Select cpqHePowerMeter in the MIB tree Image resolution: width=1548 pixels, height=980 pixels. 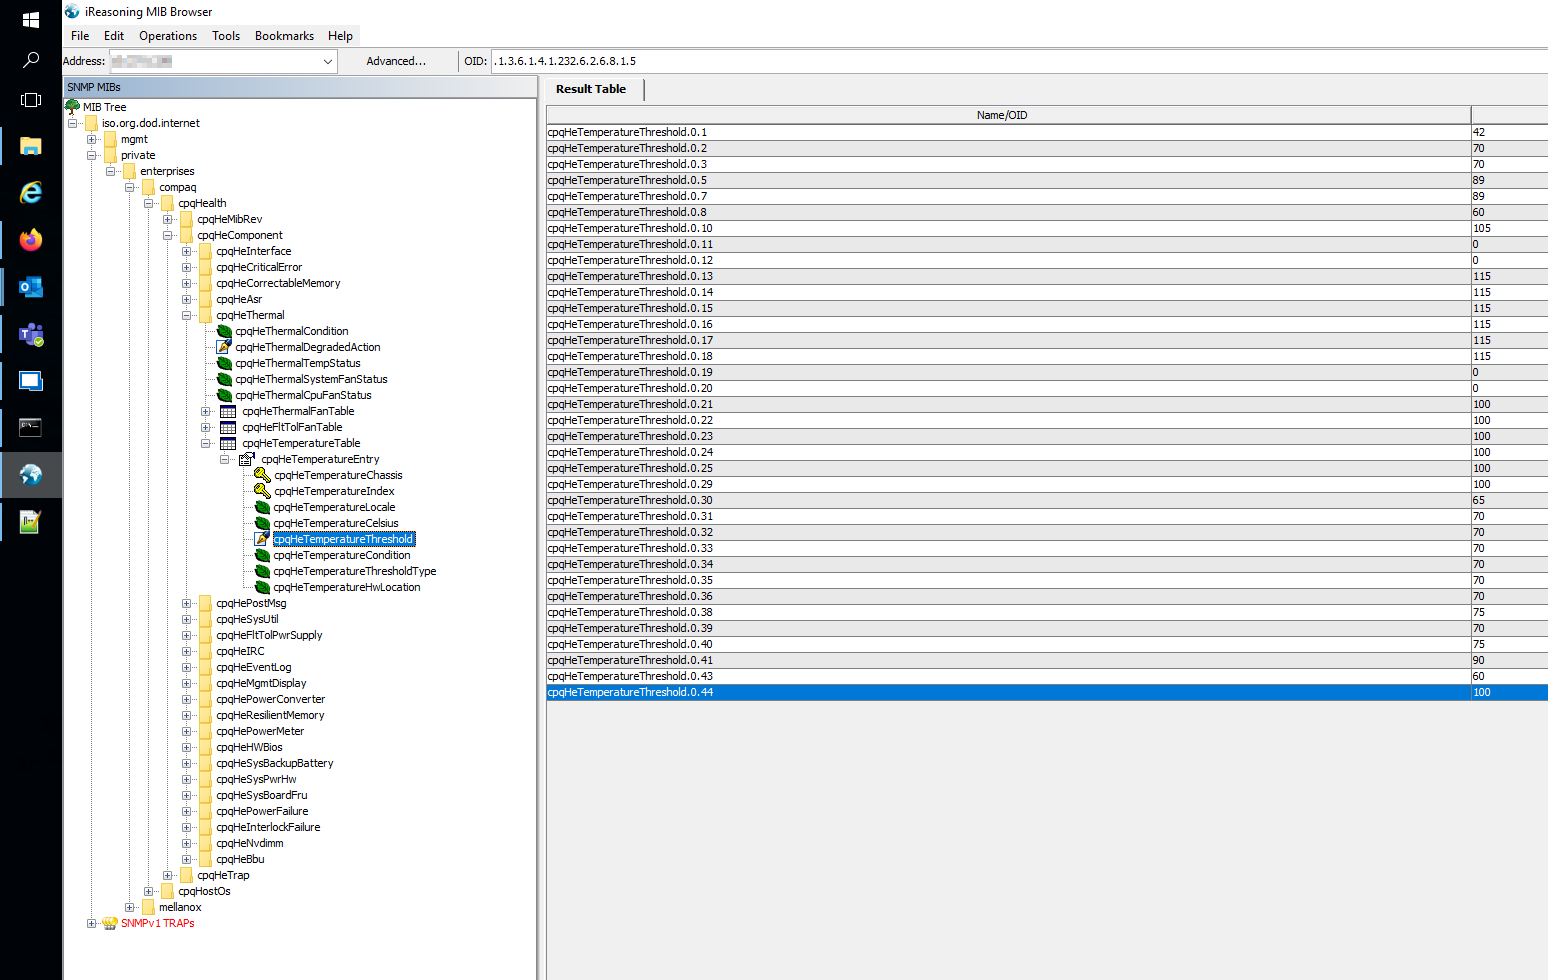tap(260, 731)
